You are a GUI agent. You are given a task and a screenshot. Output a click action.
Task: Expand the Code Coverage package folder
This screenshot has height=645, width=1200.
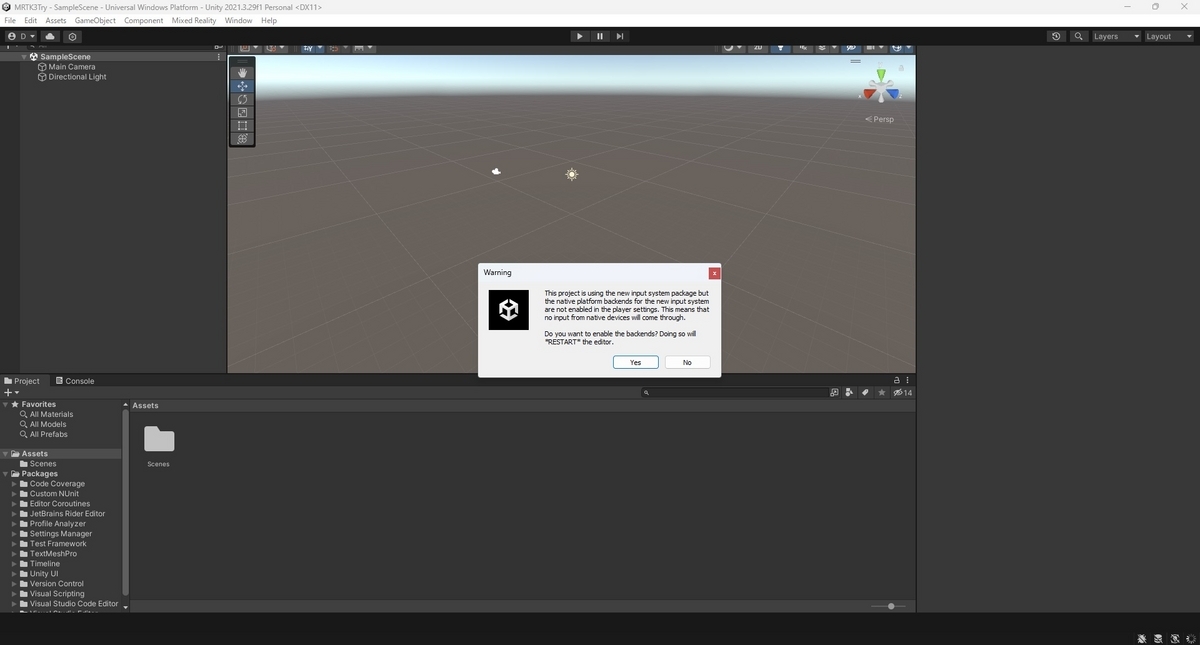[x=14, y=484]
